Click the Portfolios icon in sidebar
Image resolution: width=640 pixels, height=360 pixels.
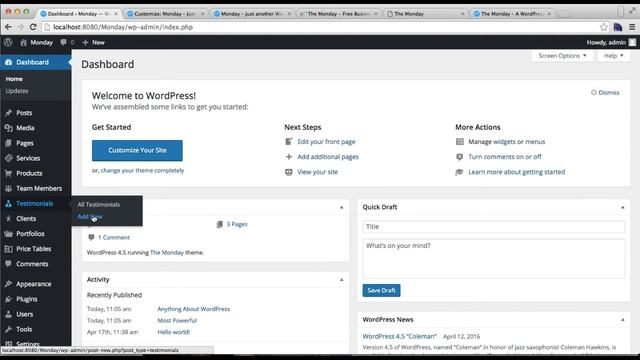9,233
